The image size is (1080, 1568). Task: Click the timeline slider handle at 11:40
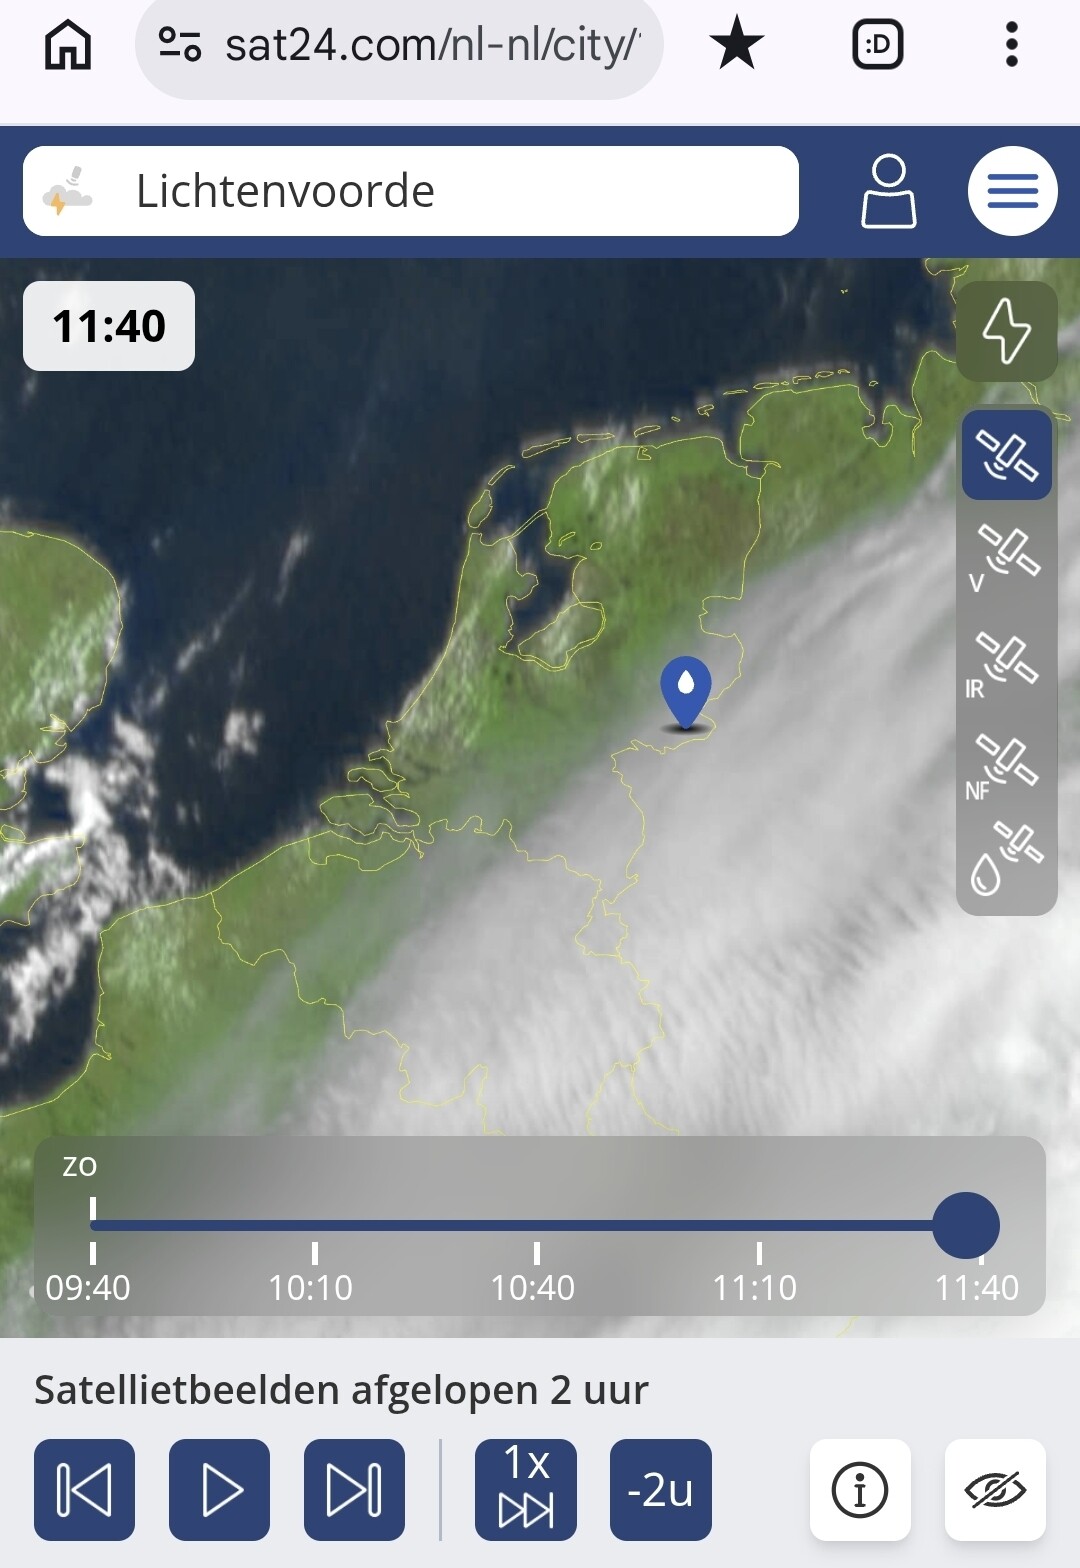966,1225
